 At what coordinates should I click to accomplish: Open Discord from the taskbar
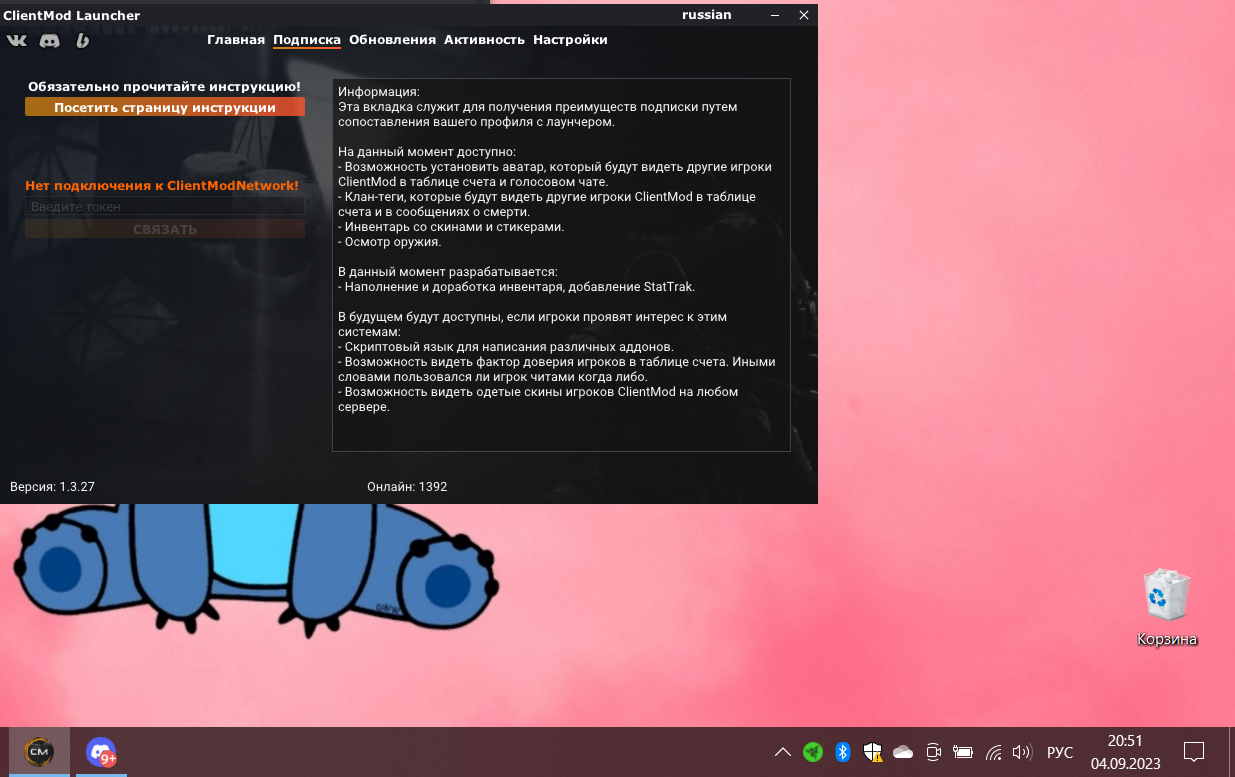tap(100, 751)
